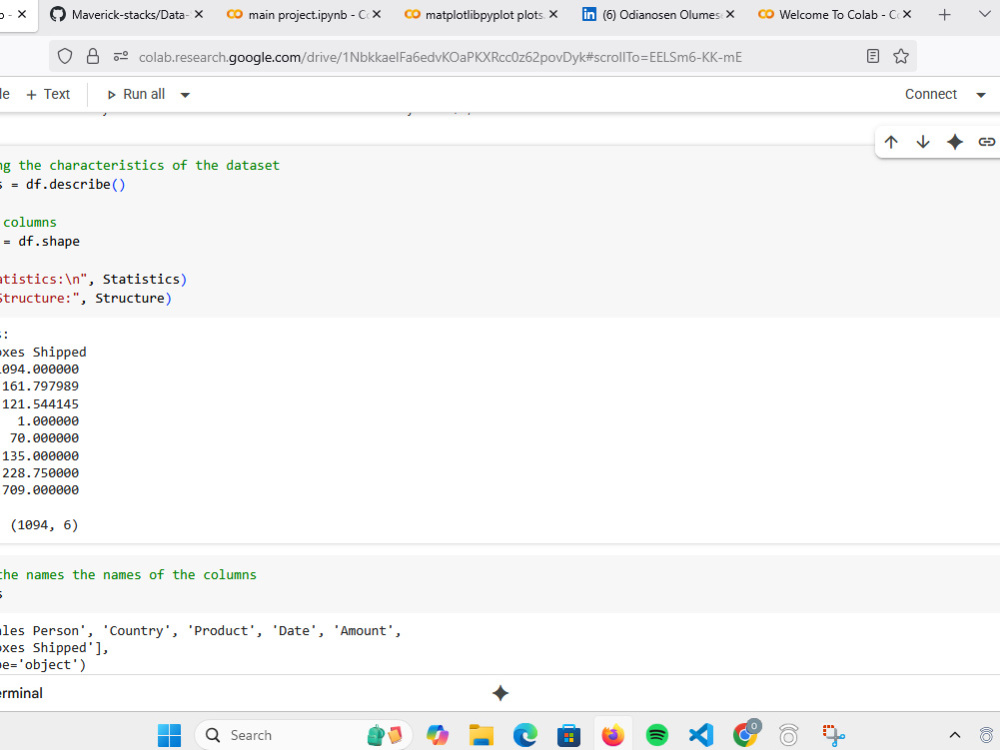Open Copilot from taskbar

438,735
